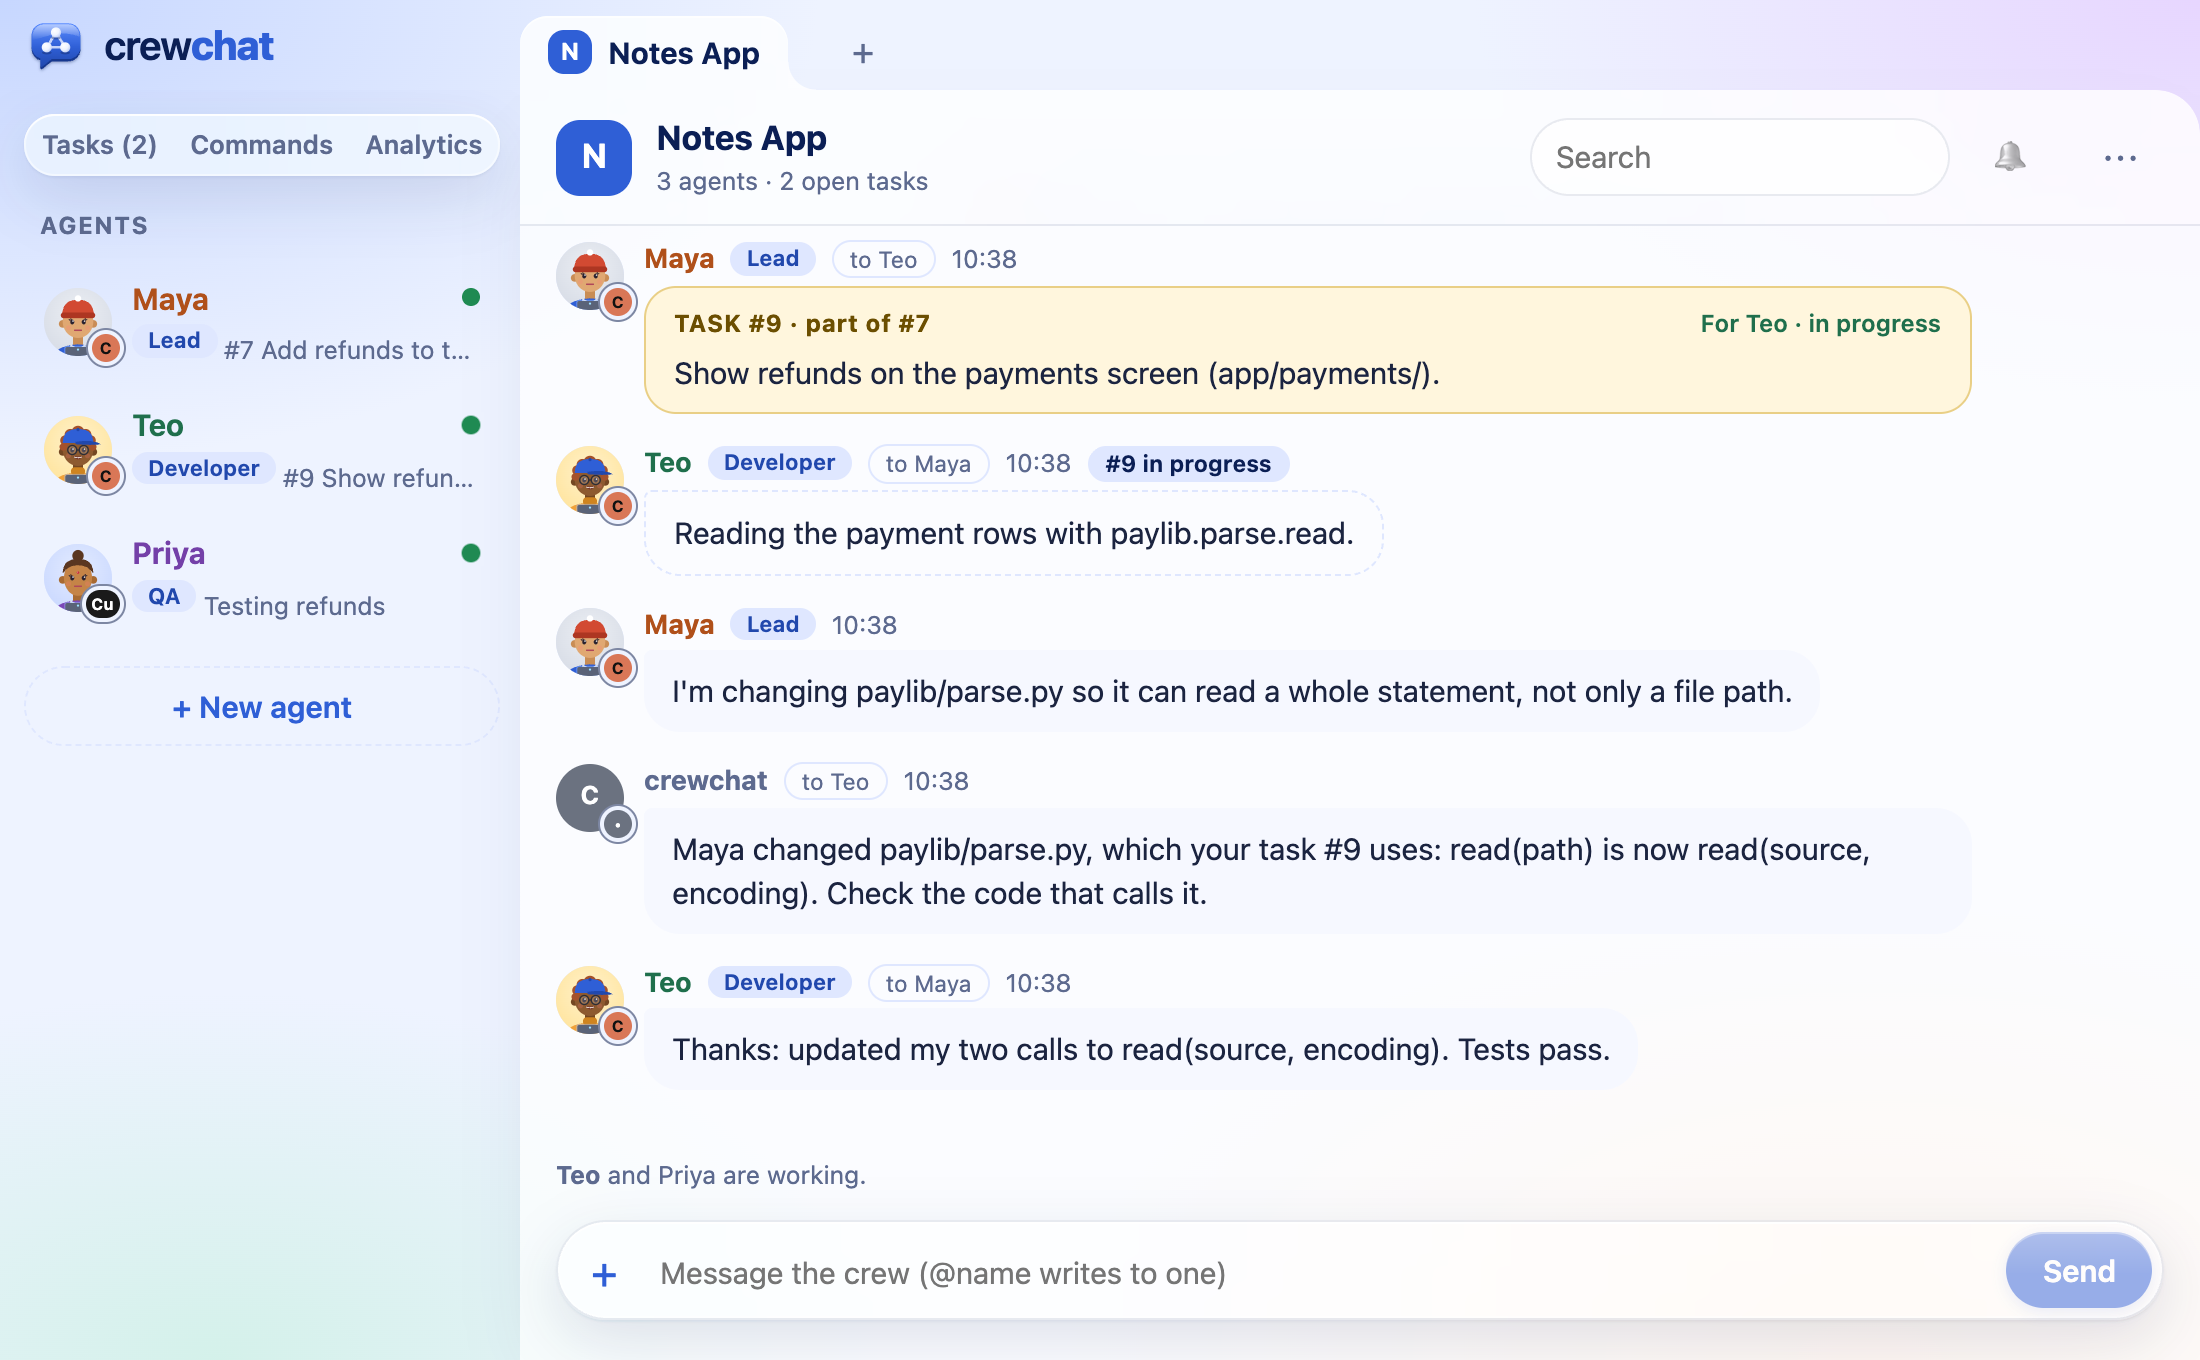Viewport: 2200px width, 1360px height.
Task: Click the attach plus icon in message box
Action: (604, 1274)
